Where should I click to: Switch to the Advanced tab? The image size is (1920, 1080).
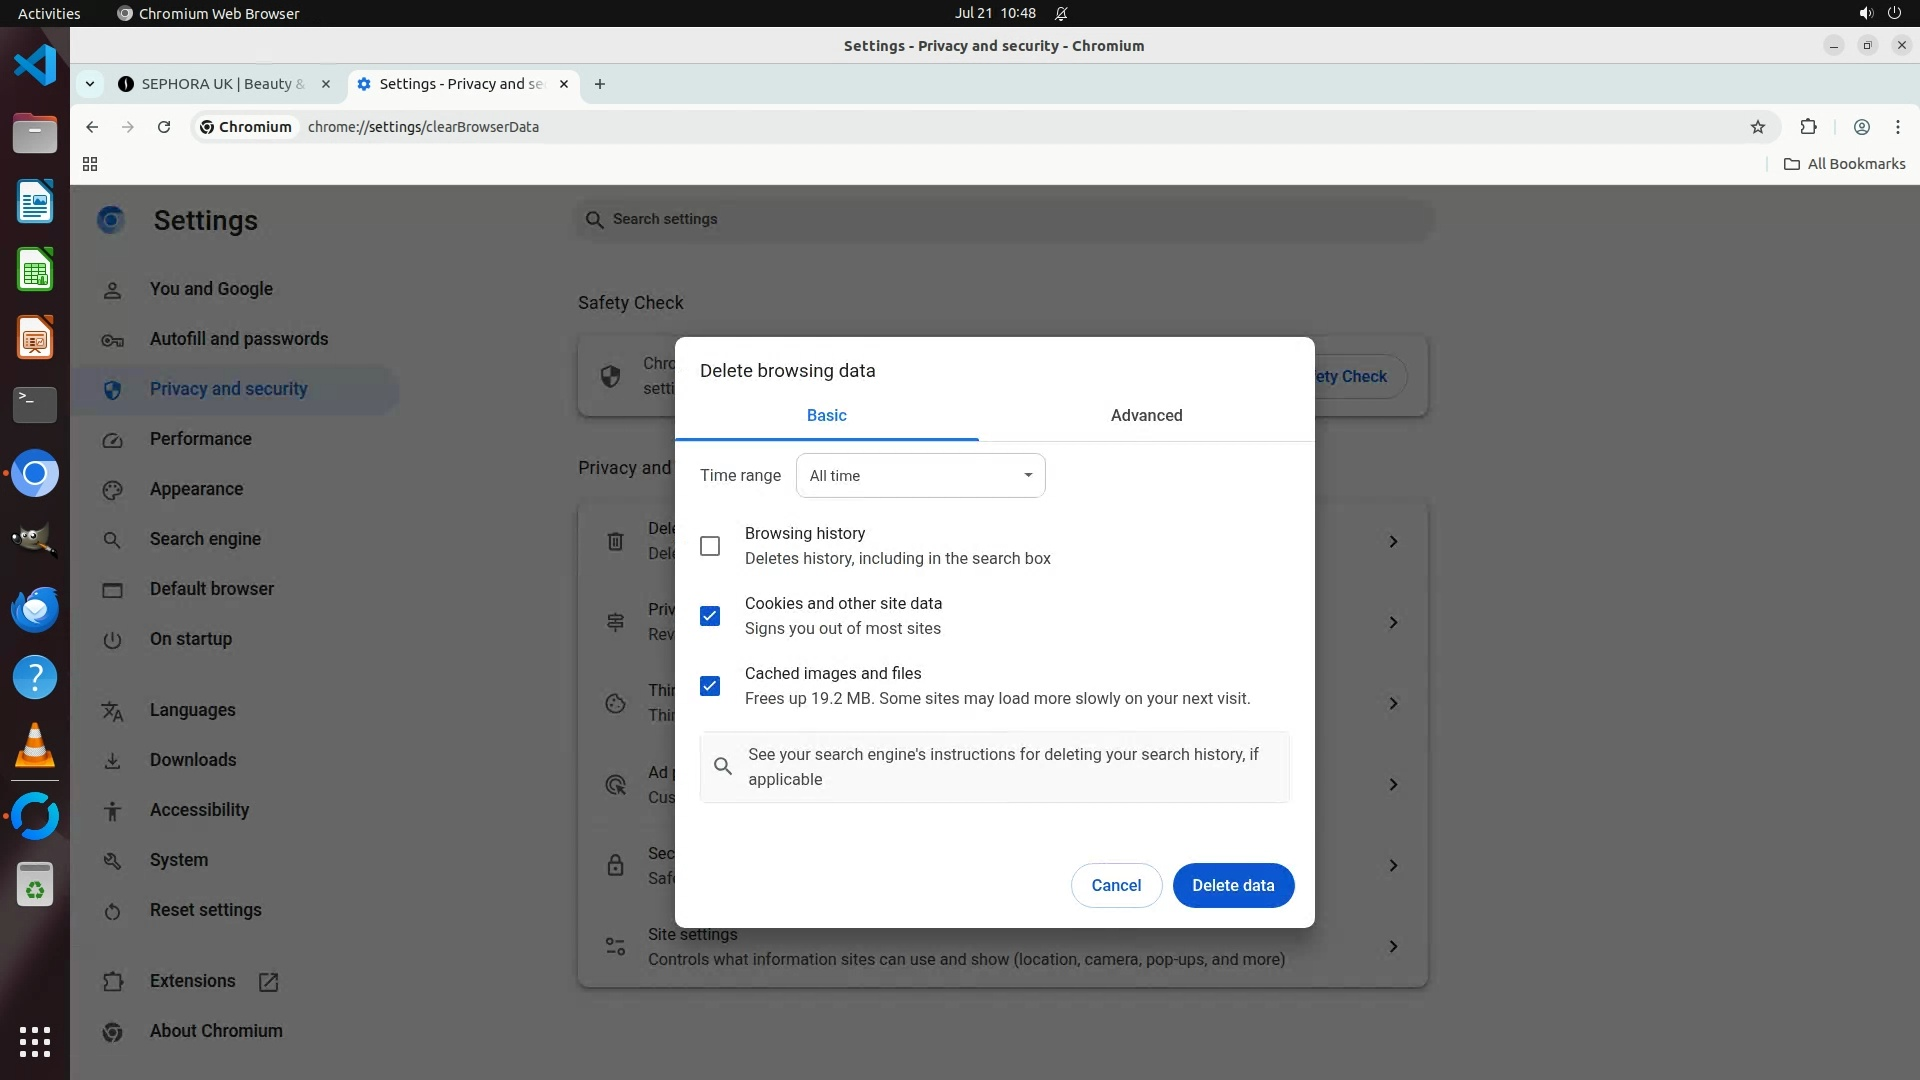pyautogui.click(x=1146, y=415)
